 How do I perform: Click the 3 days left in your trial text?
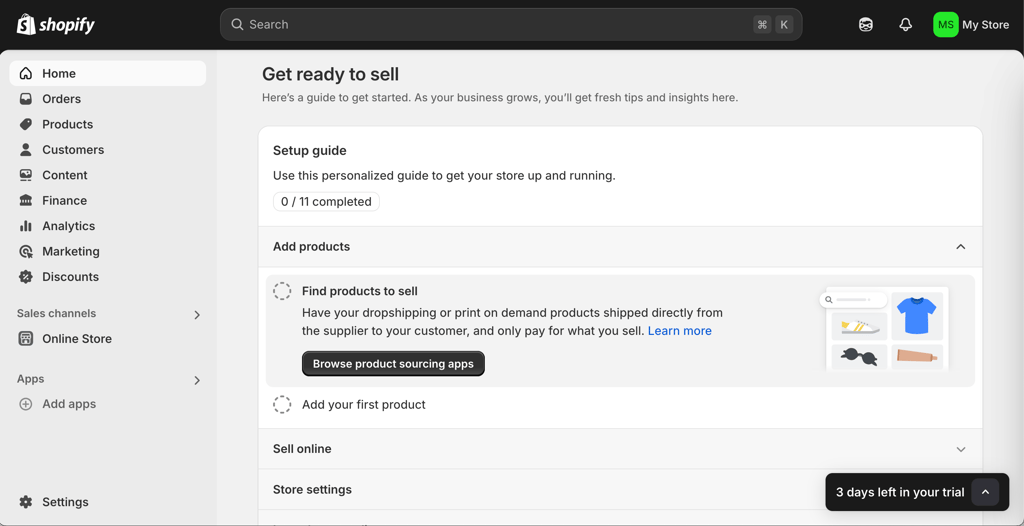pos(900,492)
